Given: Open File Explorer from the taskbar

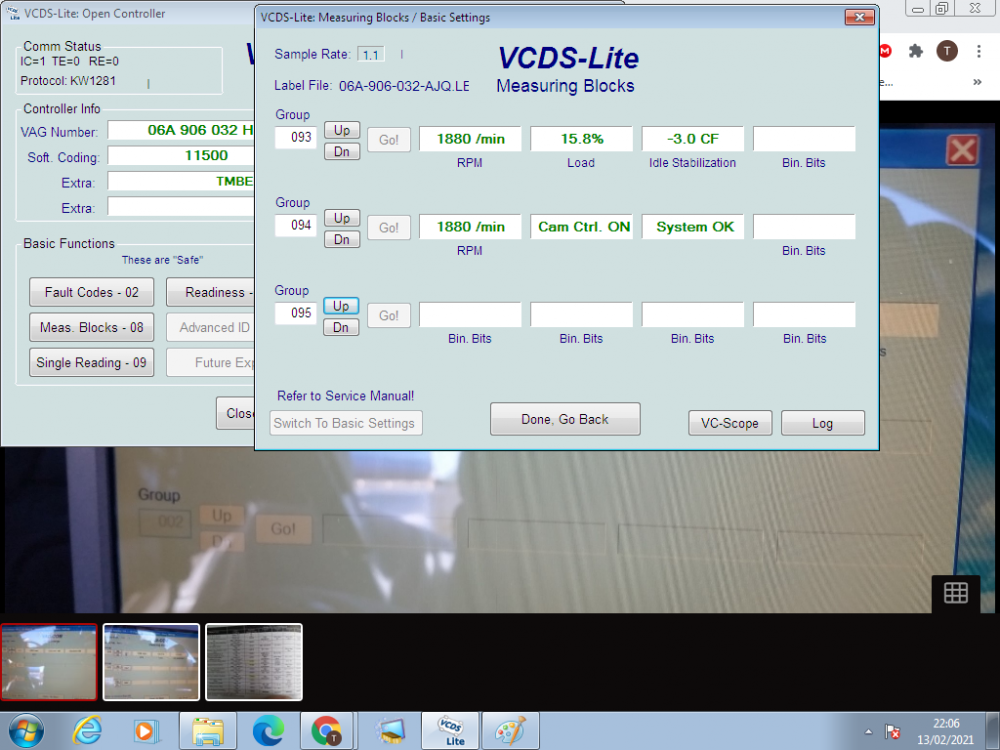Looking at the screenshot, I should pyautogui.click(x=208, y=731).
